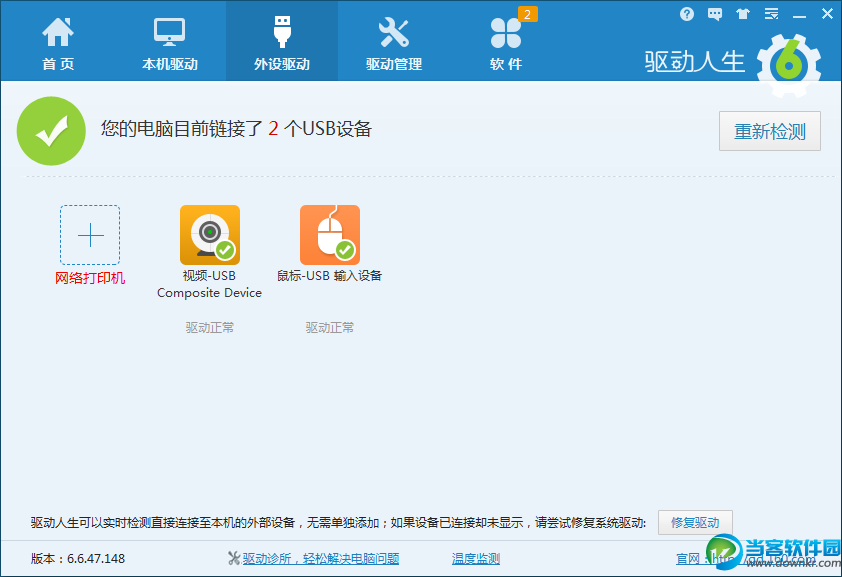842x577 pixels.
Task: Click 重新检测 button
Action: coord(770,131)
